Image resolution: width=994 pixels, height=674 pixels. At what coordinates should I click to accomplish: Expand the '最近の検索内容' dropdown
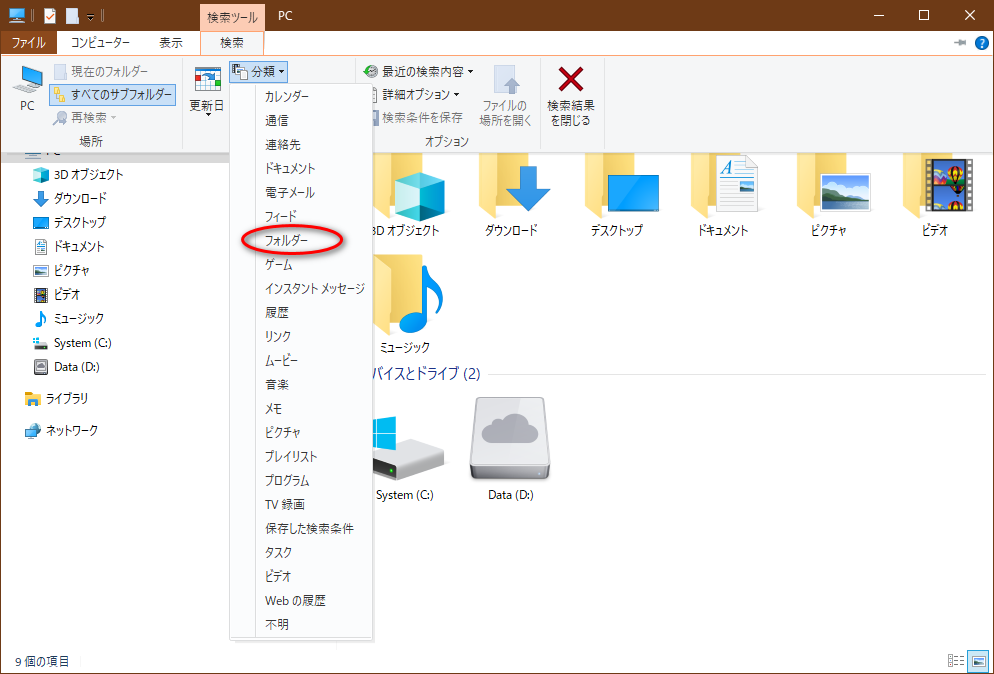point(419,72)
